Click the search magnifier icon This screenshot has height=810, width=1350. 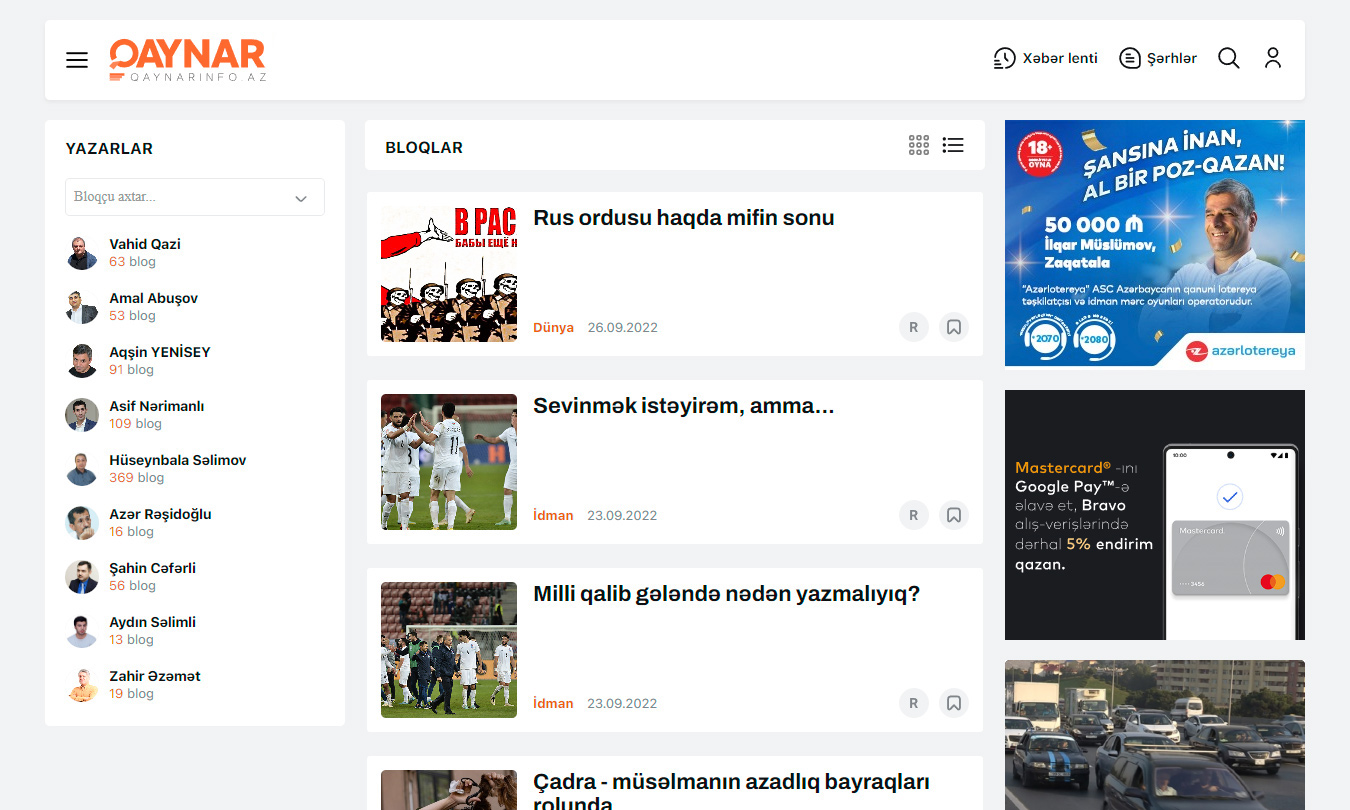coord(1228,58)
